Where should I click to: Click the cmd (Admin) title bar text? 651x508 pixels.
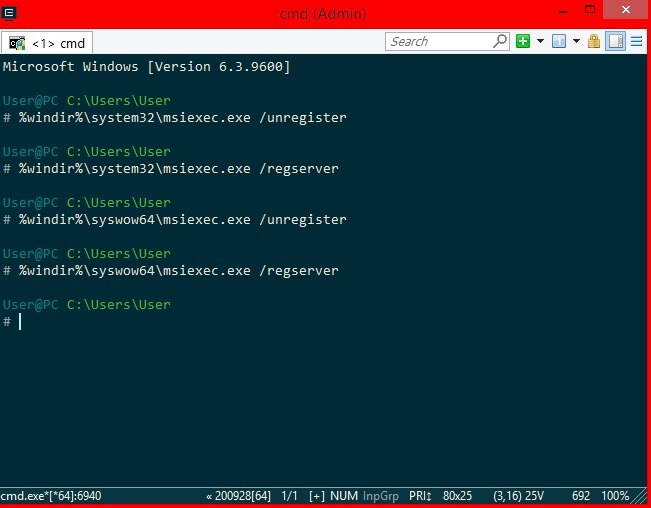click(323, 14)
